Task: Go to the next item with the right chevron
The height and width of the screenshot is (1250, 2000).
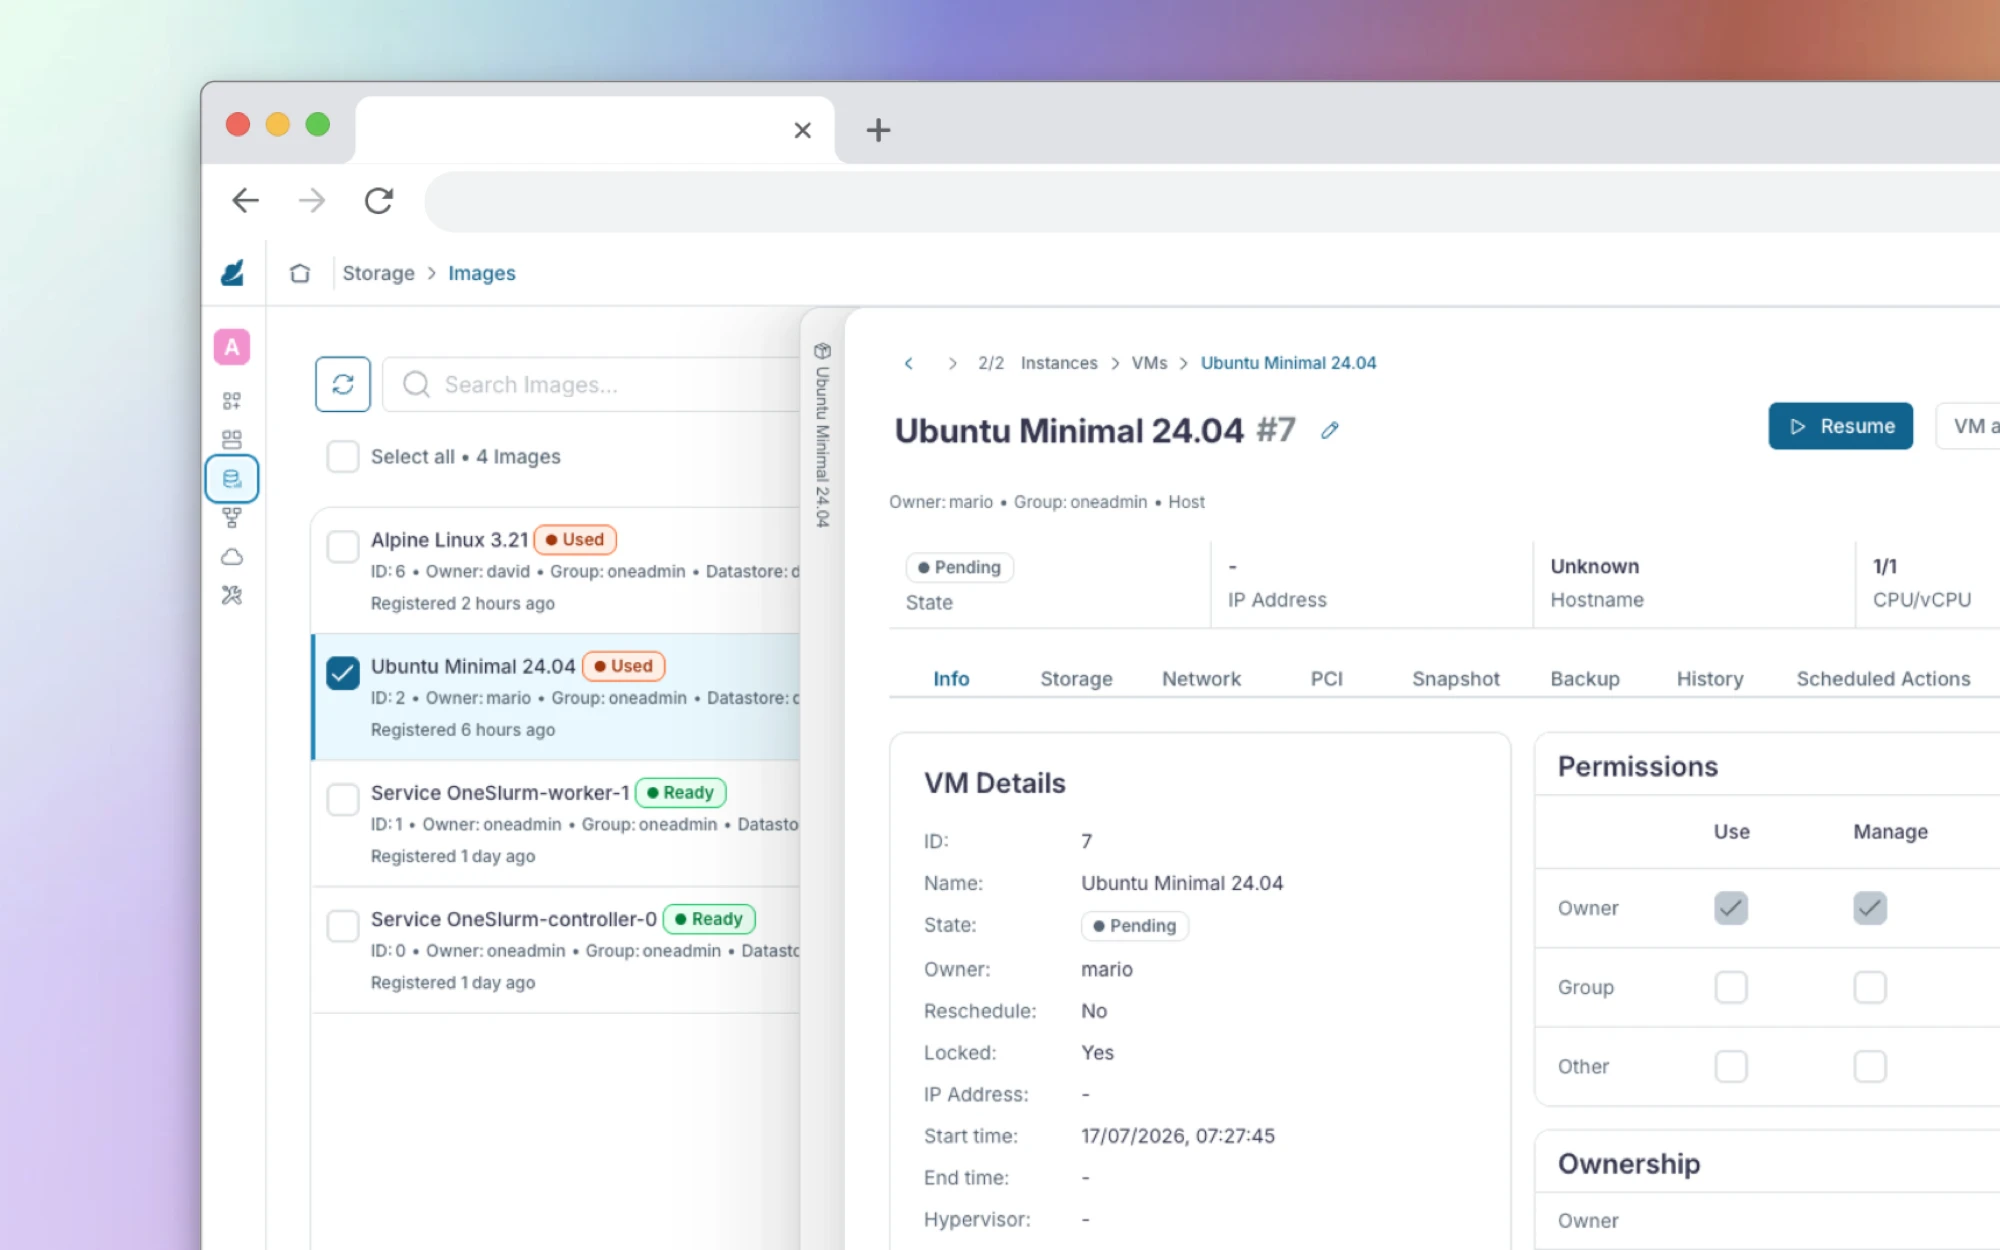Action: coord(952,363)
